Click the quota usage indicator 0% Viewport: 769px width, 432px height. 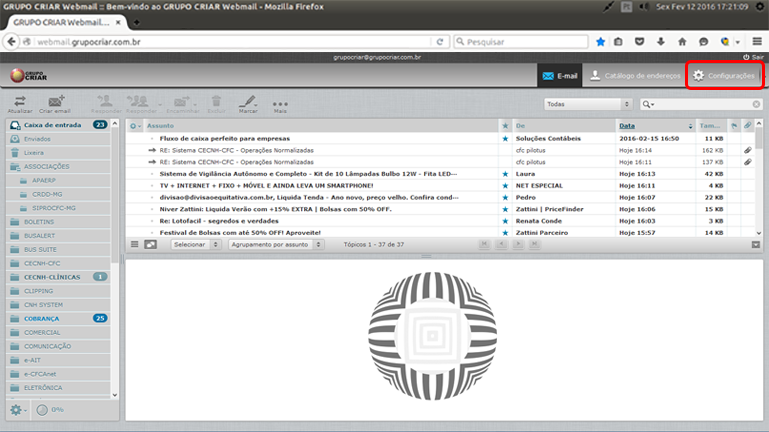[51, 409]
